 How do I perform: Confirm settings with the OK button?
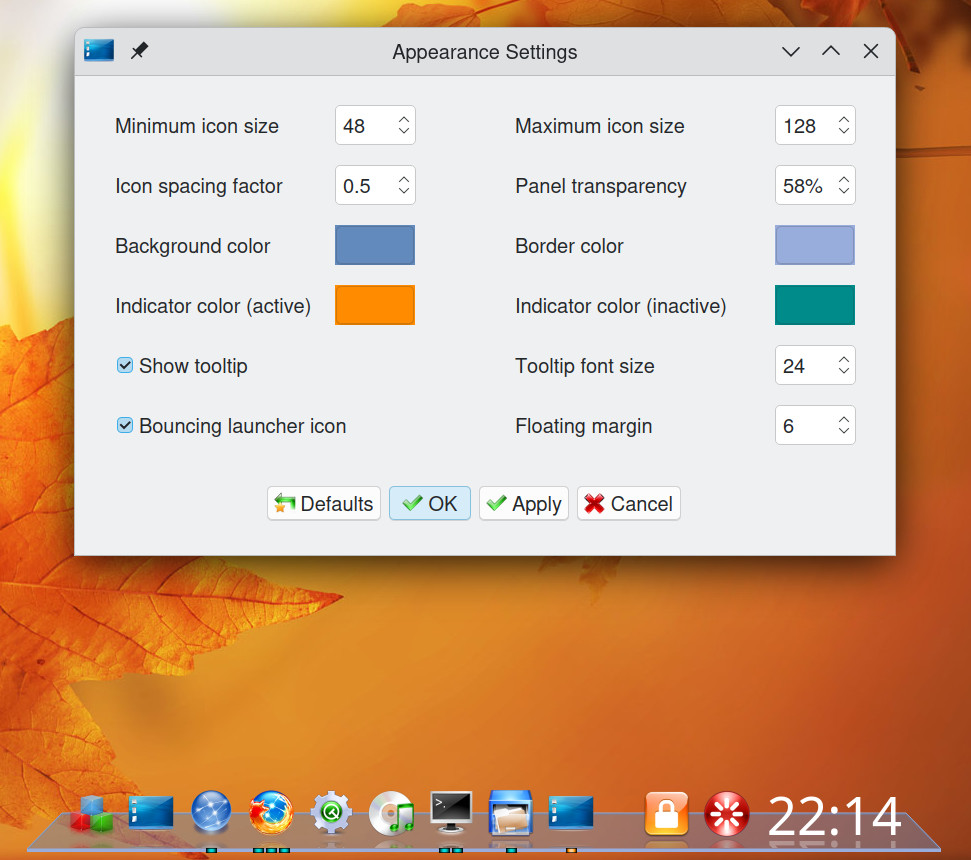coord(430,503)
